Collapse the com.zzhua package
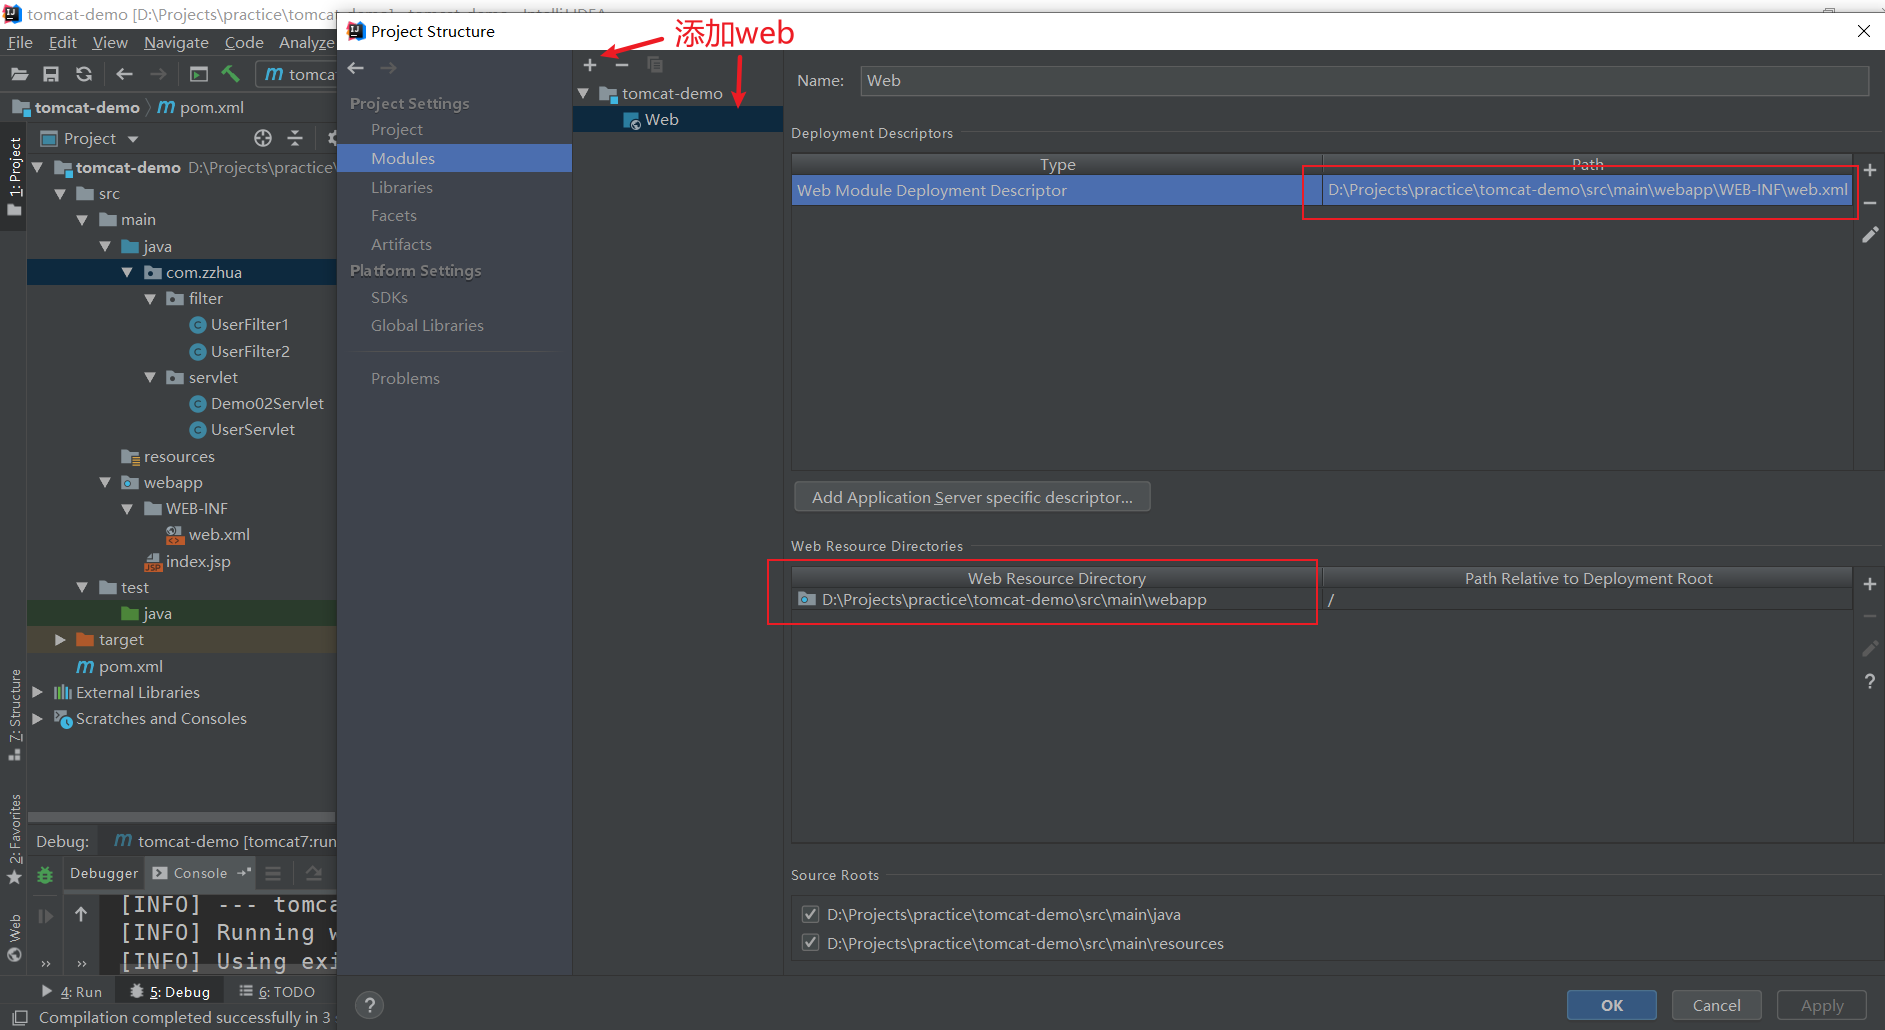1885x1030 pixels. (127, 272)
